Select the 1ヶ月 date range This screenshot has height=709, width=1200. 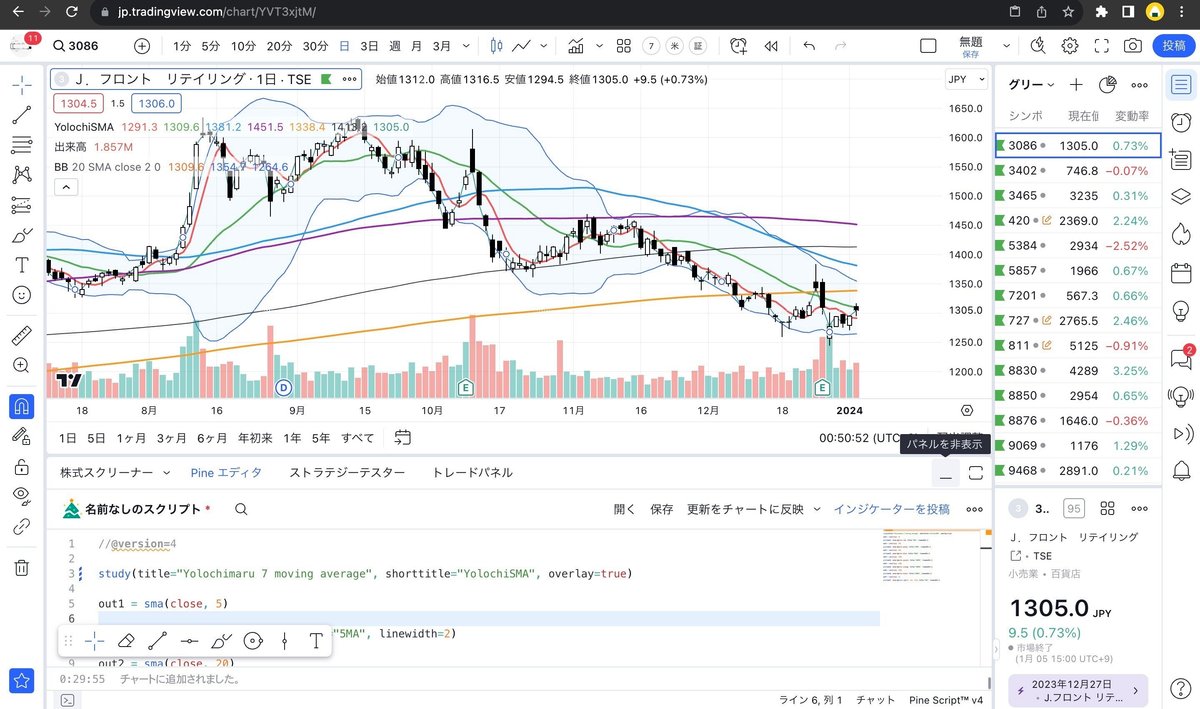click(x=132, y=438)
